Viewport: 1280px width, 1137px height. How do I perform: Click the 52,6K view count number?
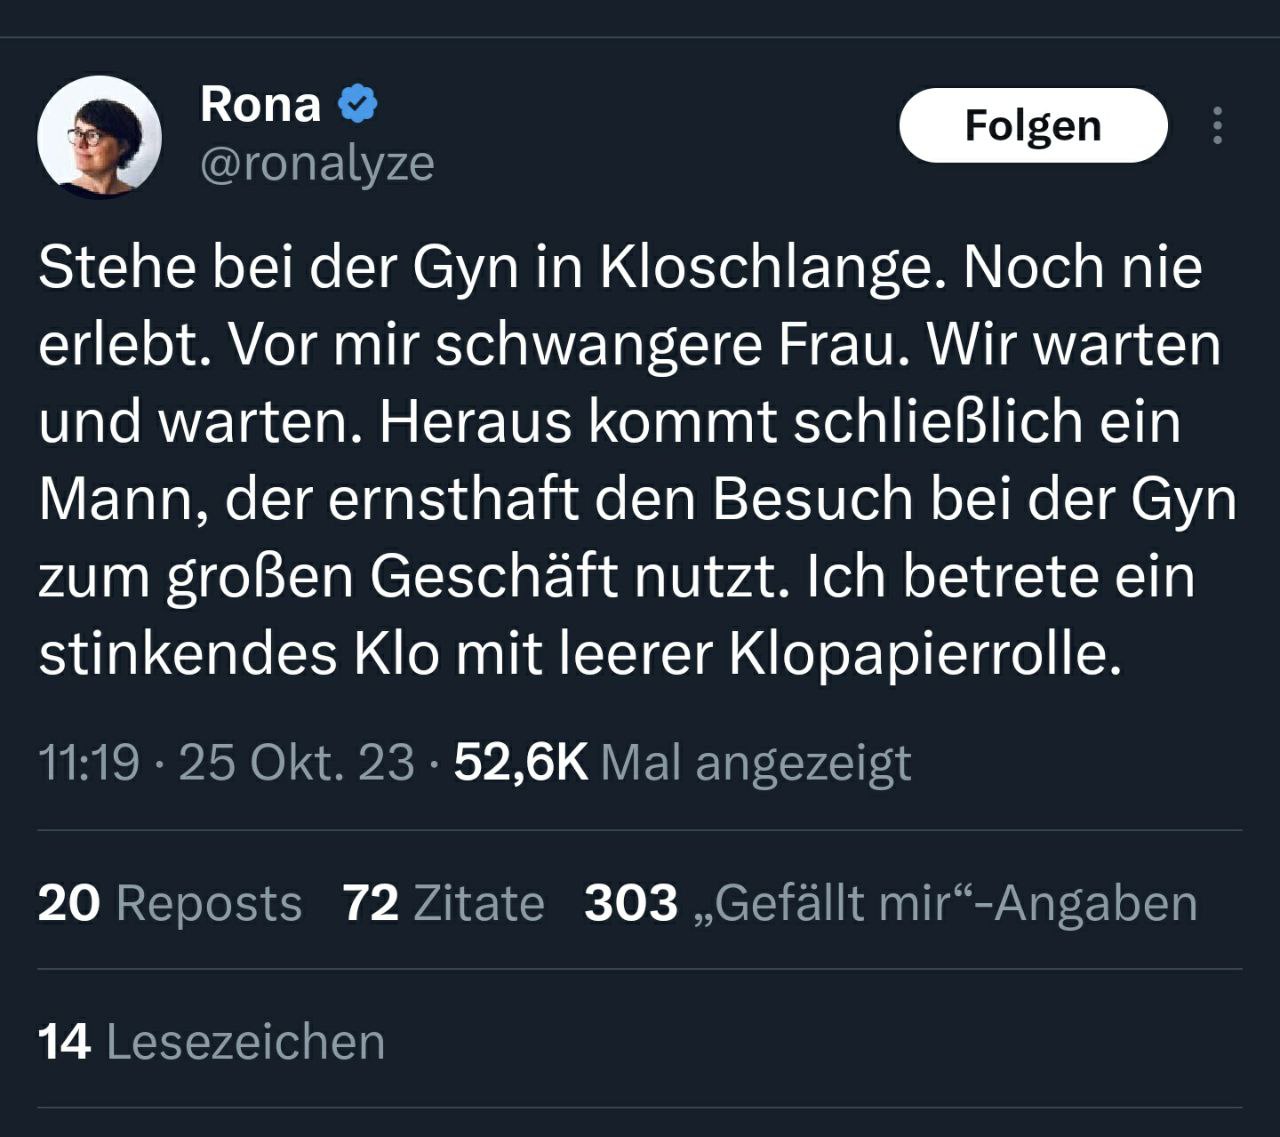click(x=520, y=763)
